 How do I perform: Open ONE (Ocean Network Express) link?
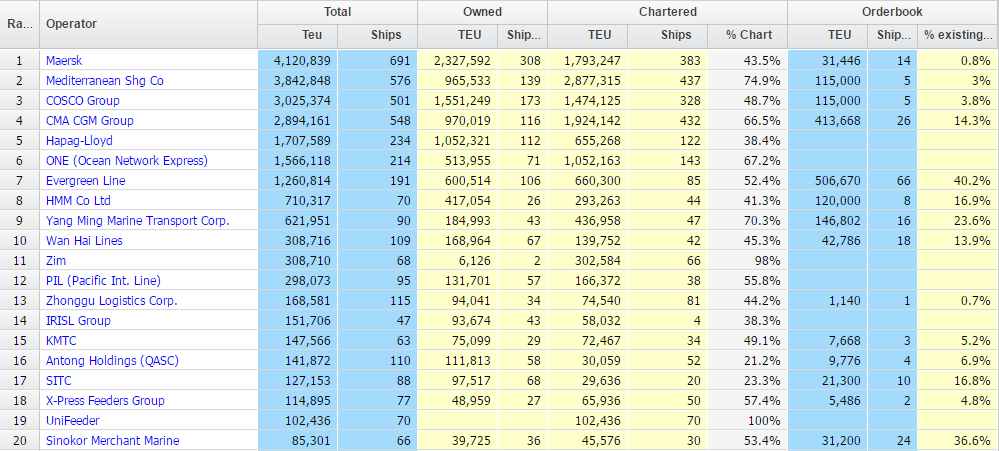tap(127, 161)
